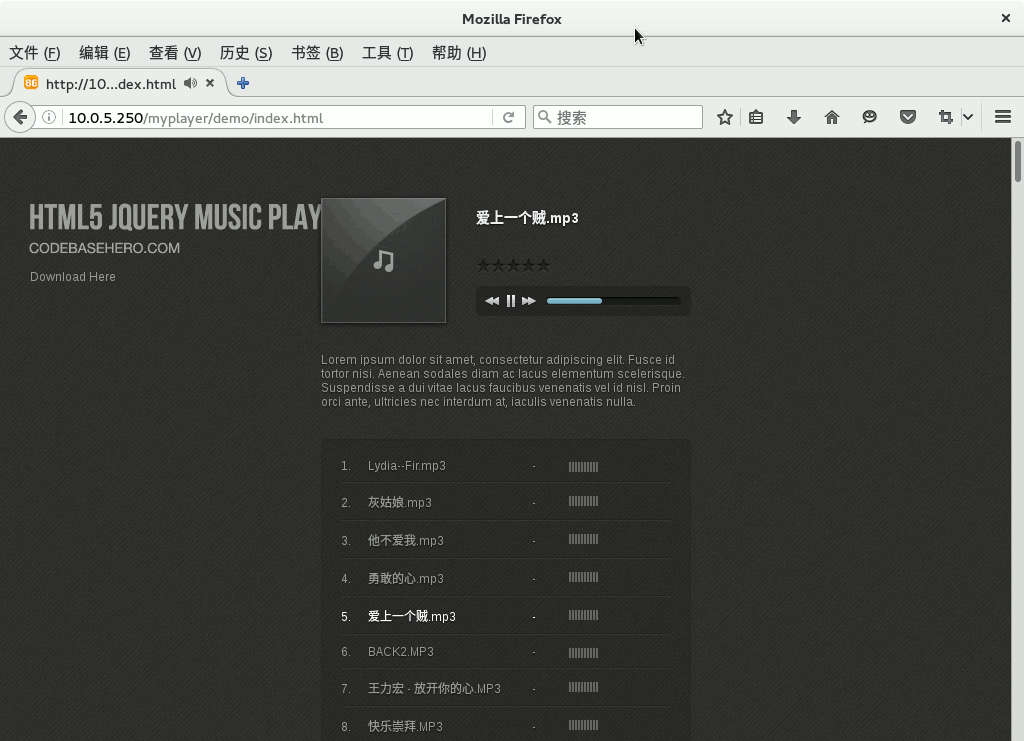Reload the current page

508,118
